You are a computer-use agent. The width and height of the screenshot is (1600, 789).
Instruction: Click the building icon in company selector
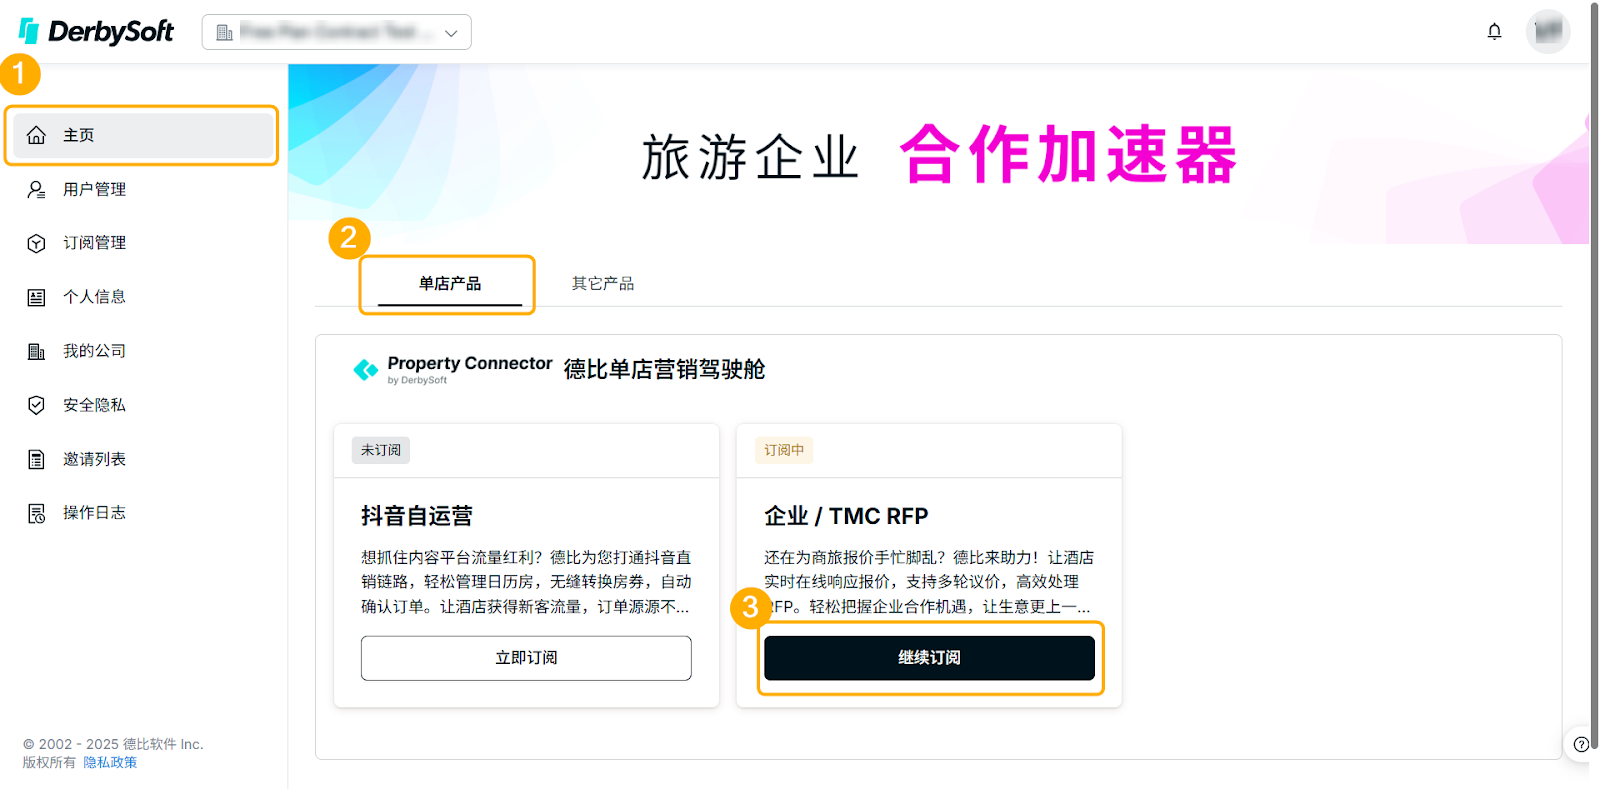225,33
